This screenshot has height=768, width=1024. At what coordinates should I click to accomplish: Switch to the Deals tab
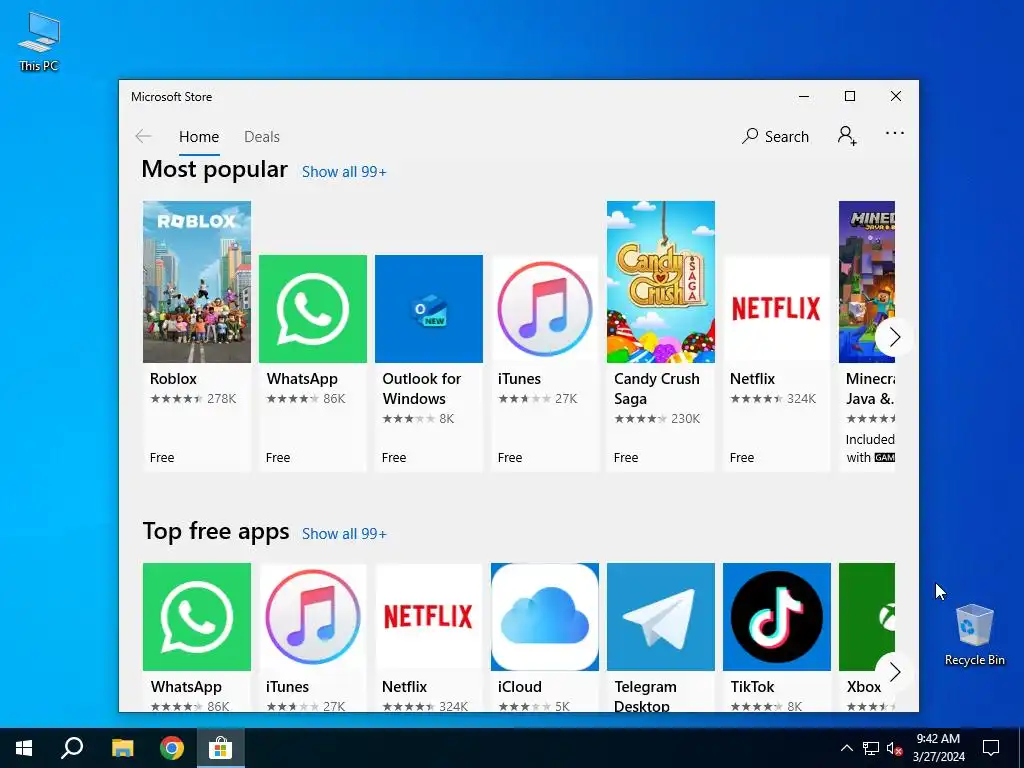262,136
